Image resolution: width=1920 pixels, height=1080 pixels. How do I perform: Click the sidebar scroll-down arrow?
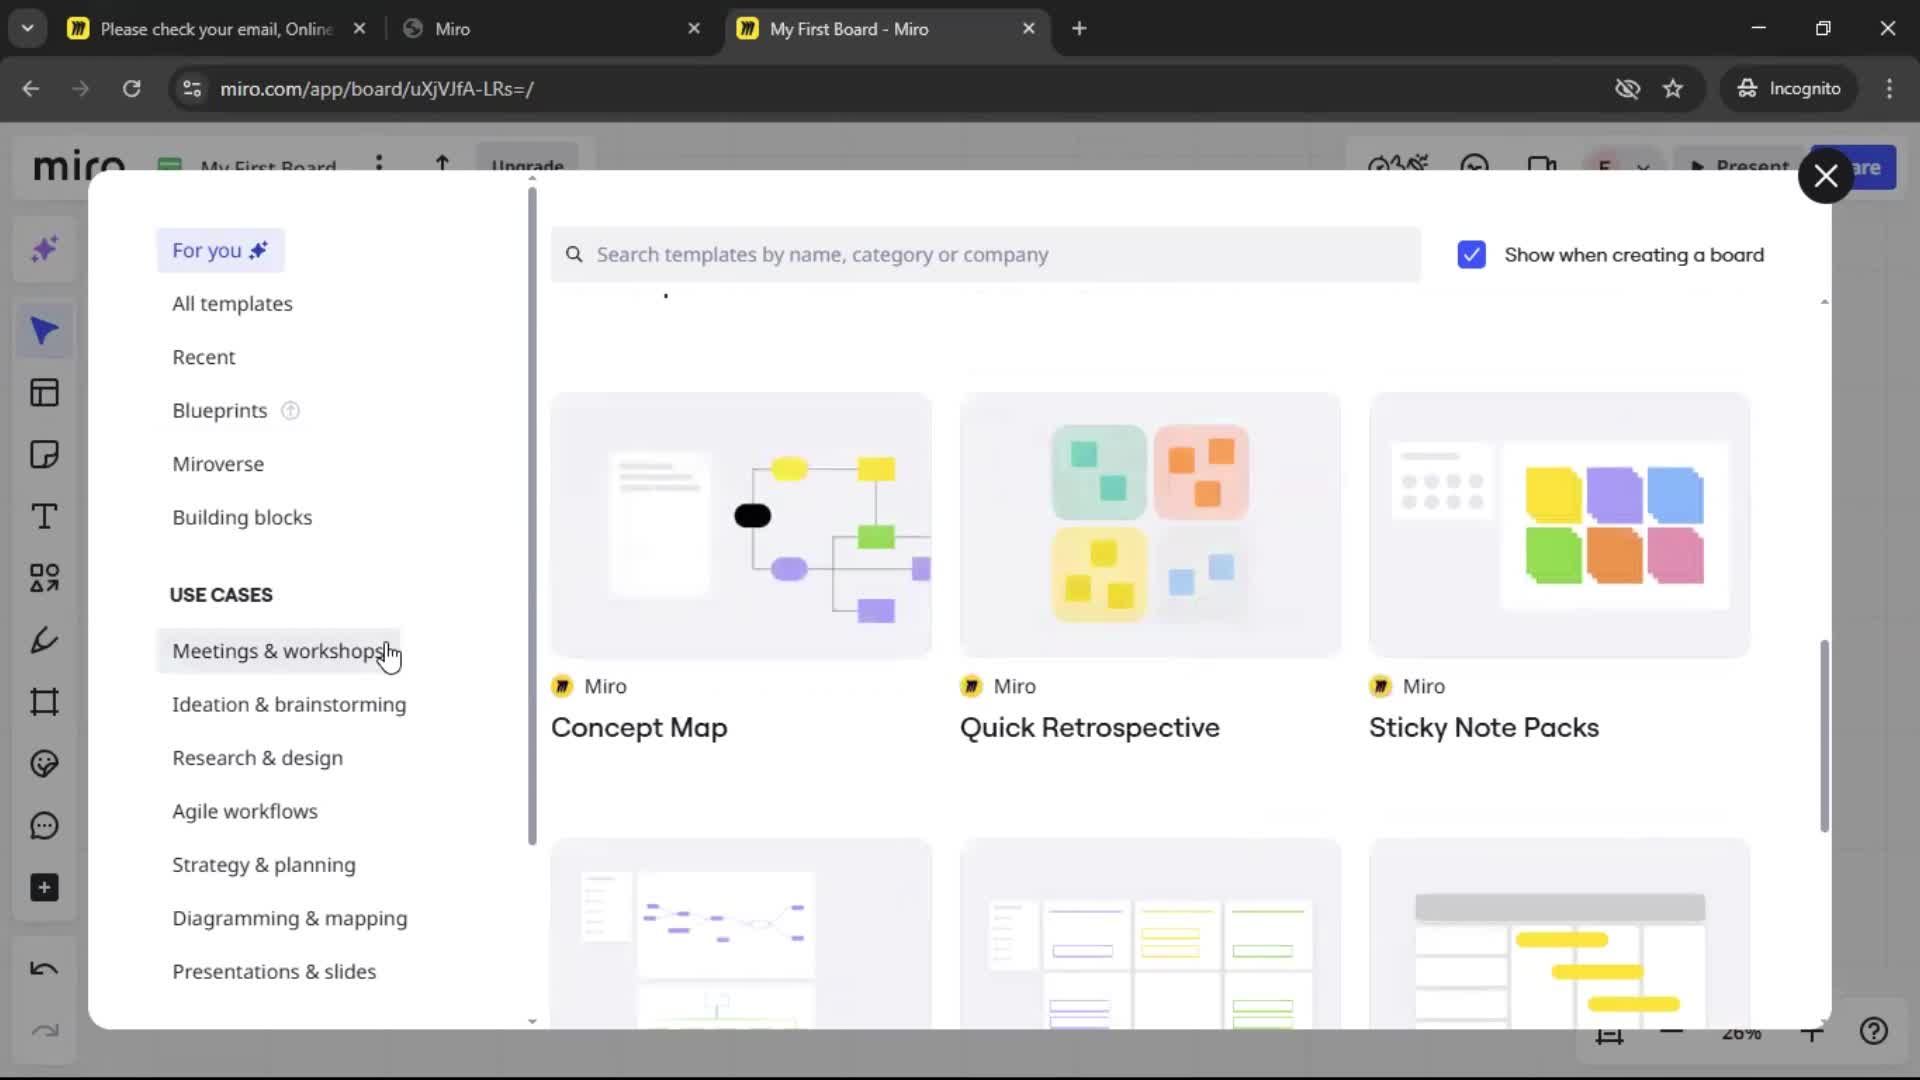coord(532,1021)
